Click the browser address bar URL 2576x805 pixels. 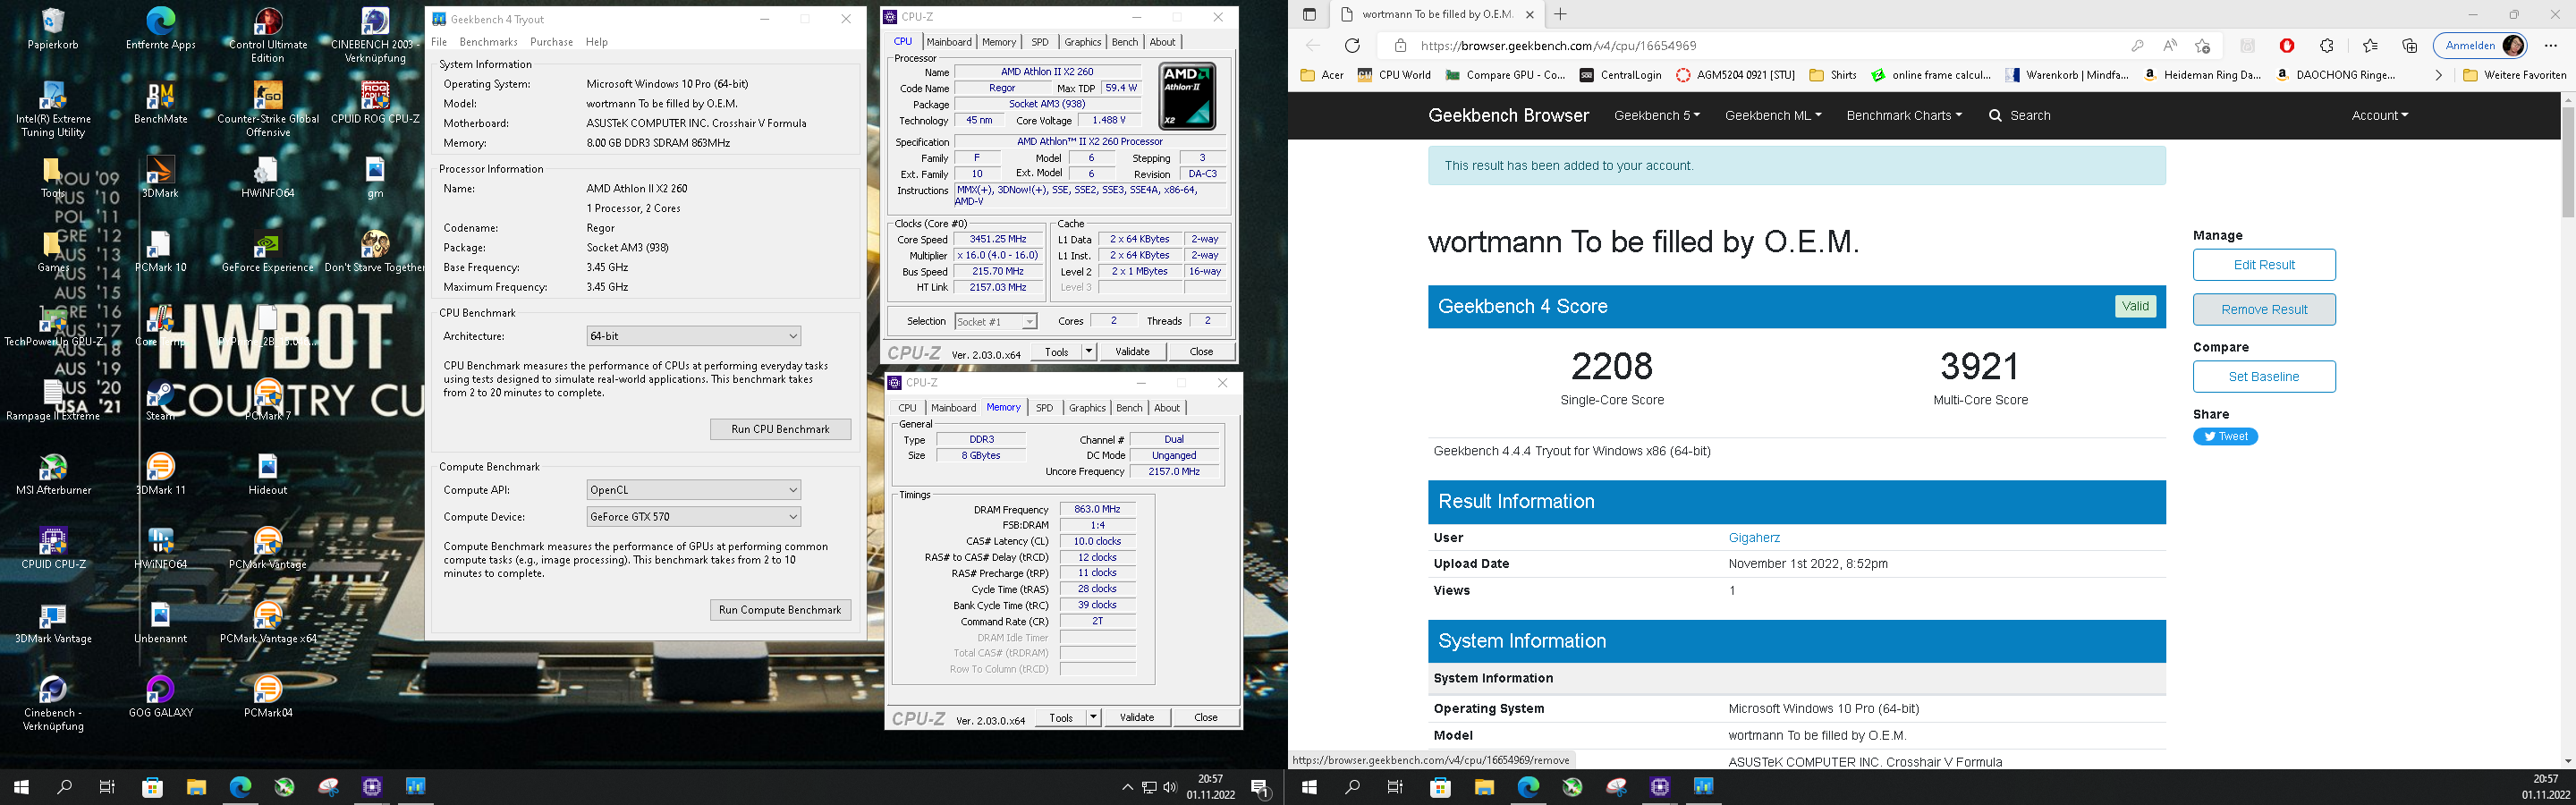coord(1558,45)
